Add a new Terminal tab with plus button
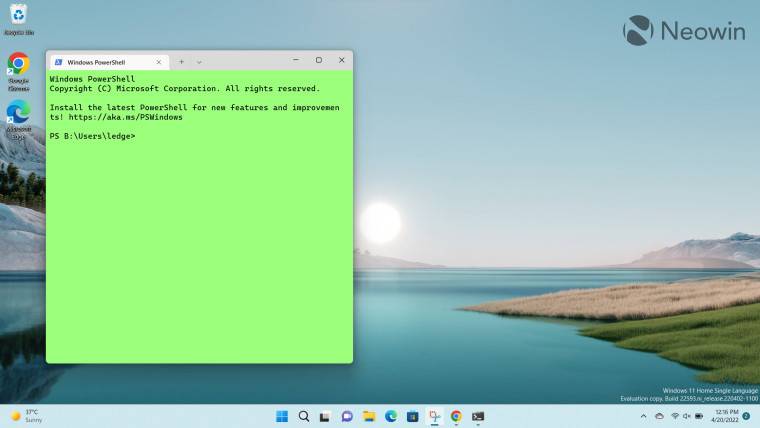Screen dimensions: 760x428 pos(181,62)
